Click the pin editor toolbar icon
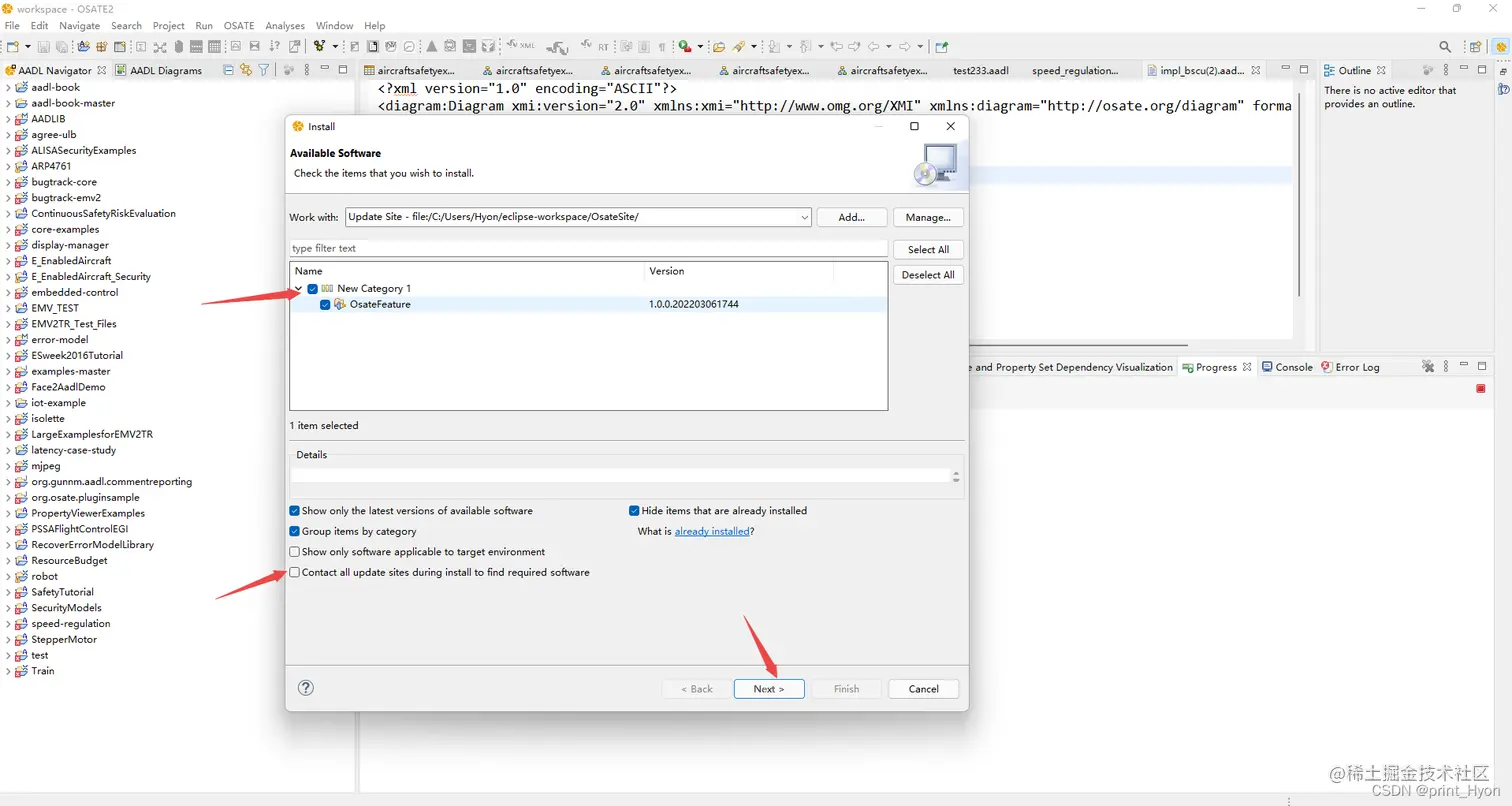 click(x=941, y=46)
